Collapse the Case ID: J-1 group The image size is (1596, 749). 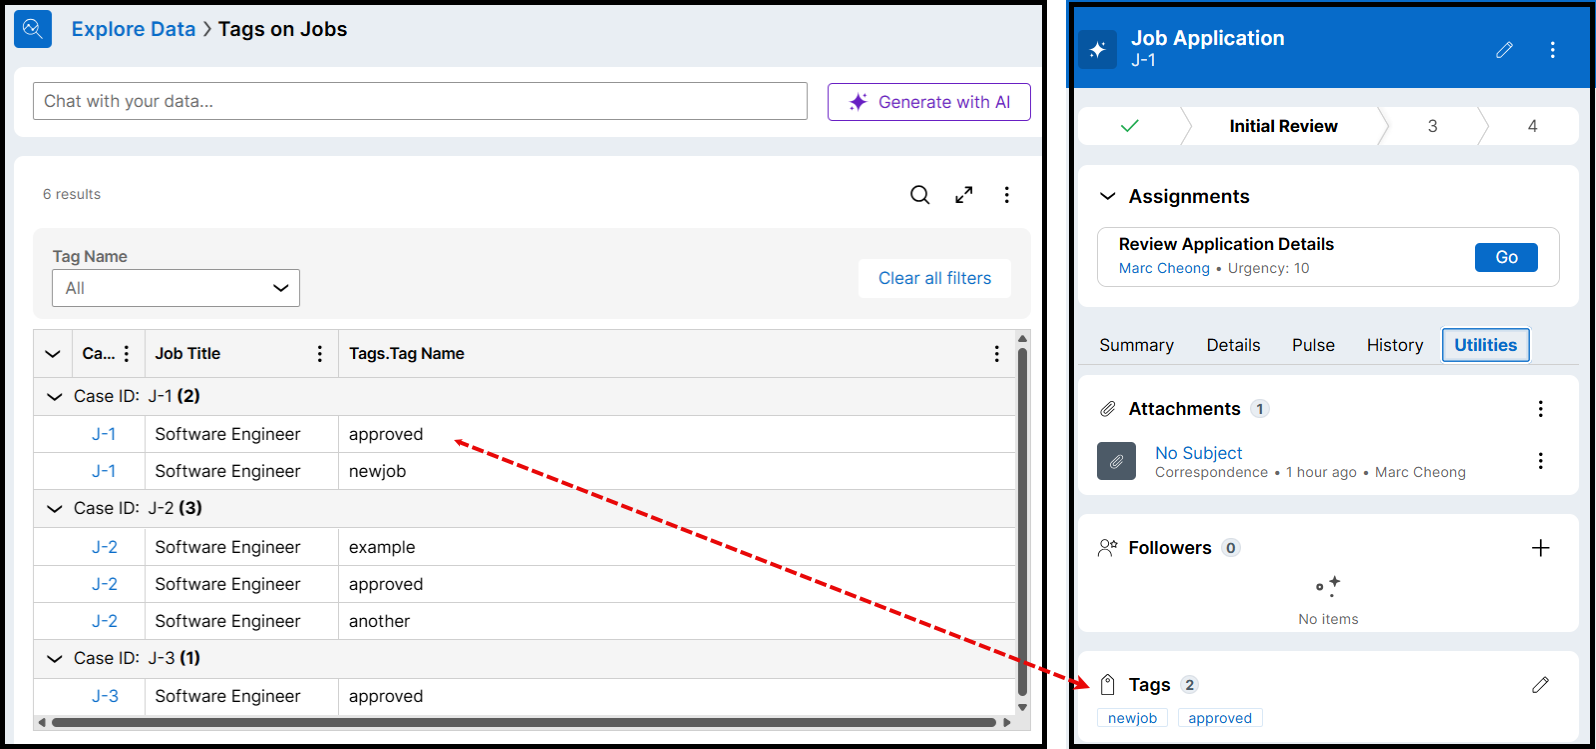[x=53, y=397]
